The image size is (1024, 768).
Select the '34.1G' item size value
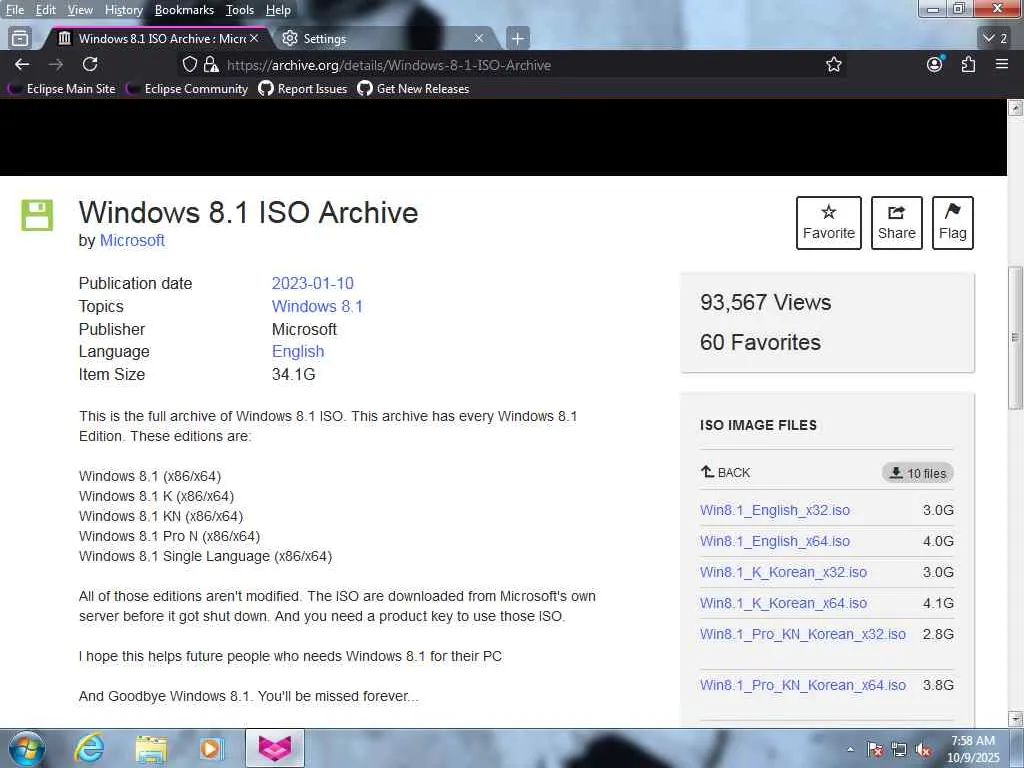tap(293, 374)
